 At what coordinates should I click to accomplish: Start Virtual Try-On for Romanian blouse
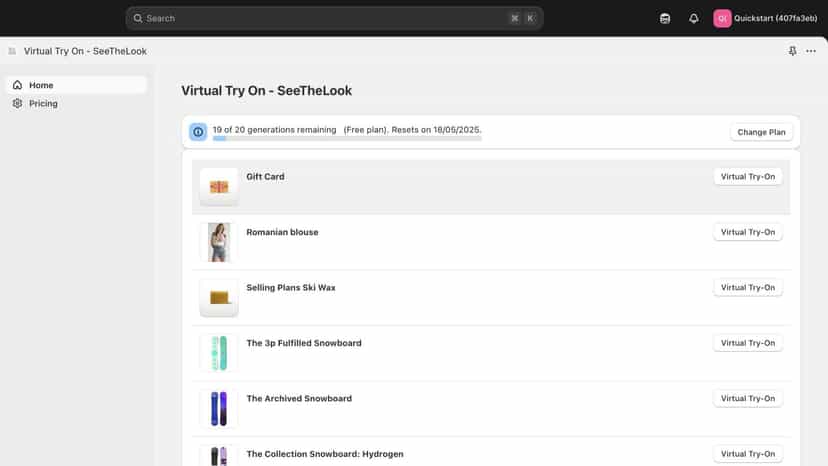[748, 232]
